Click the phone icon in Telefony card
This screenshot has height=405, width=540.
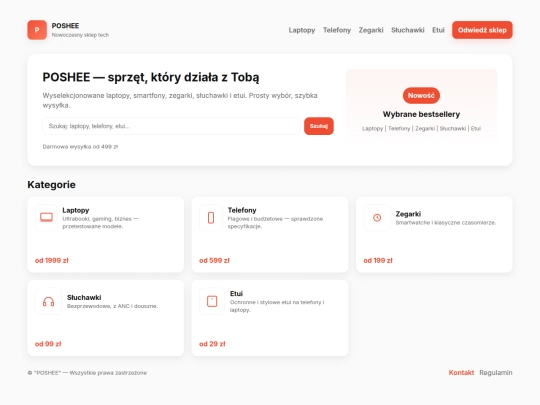pos(211,218)
